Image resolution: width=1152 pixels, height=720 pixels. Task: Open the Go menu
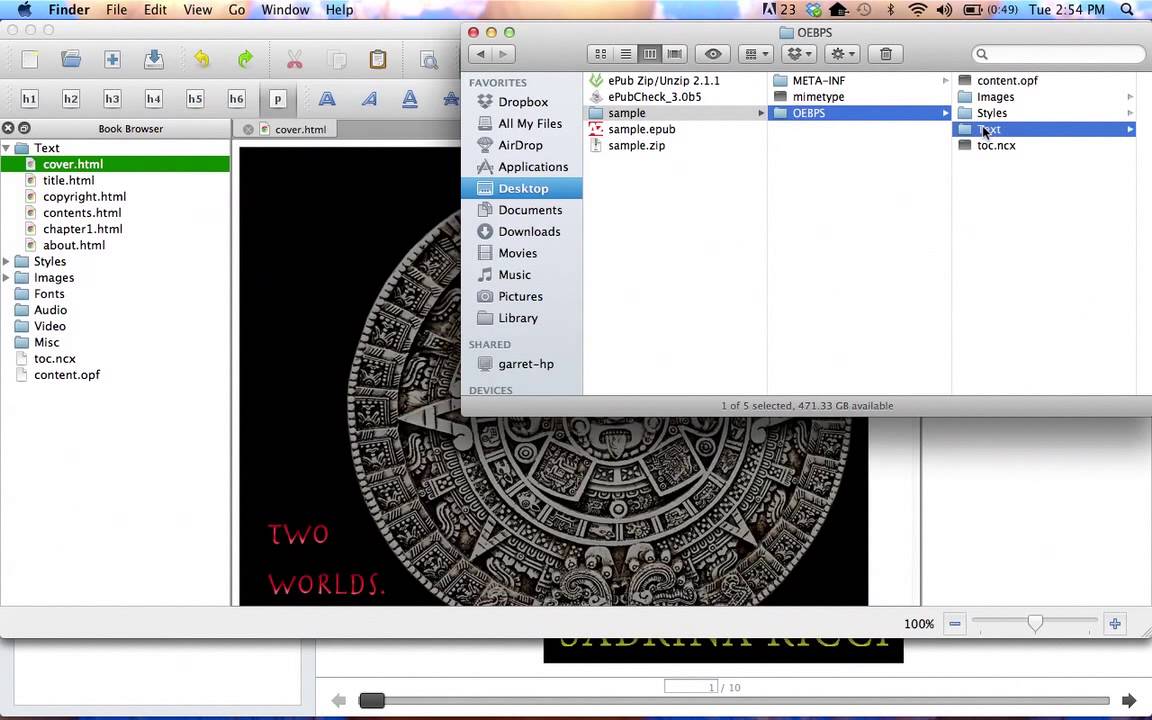[x=237, y=10]
